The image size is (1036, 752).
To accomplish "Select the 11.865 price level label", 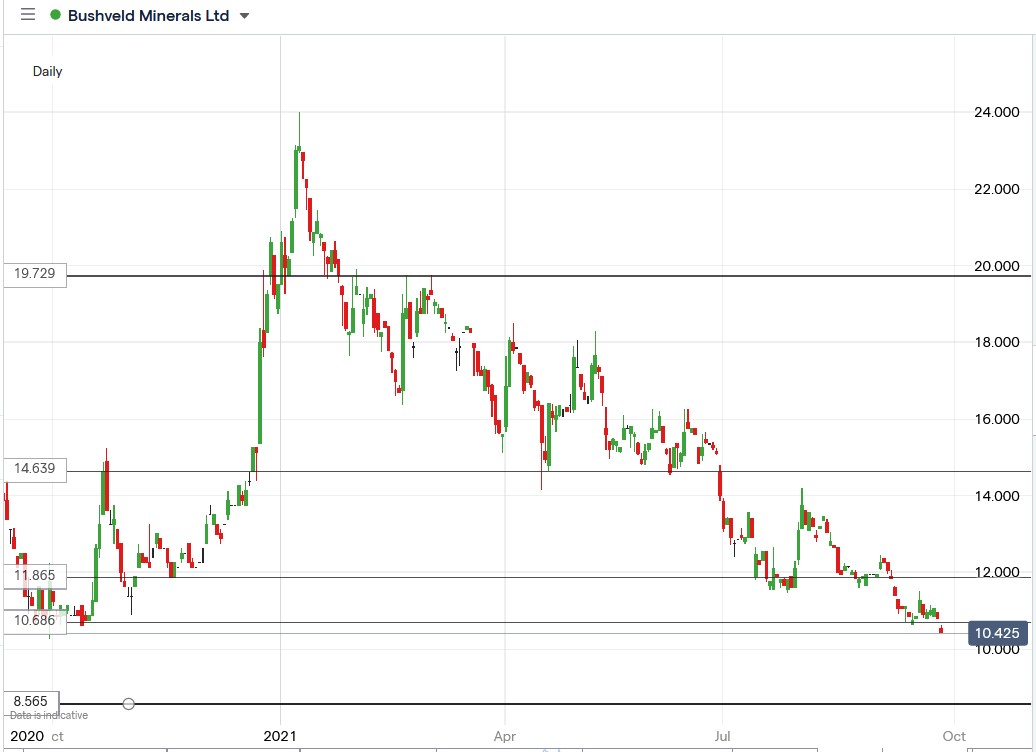I will click(33, 576).
